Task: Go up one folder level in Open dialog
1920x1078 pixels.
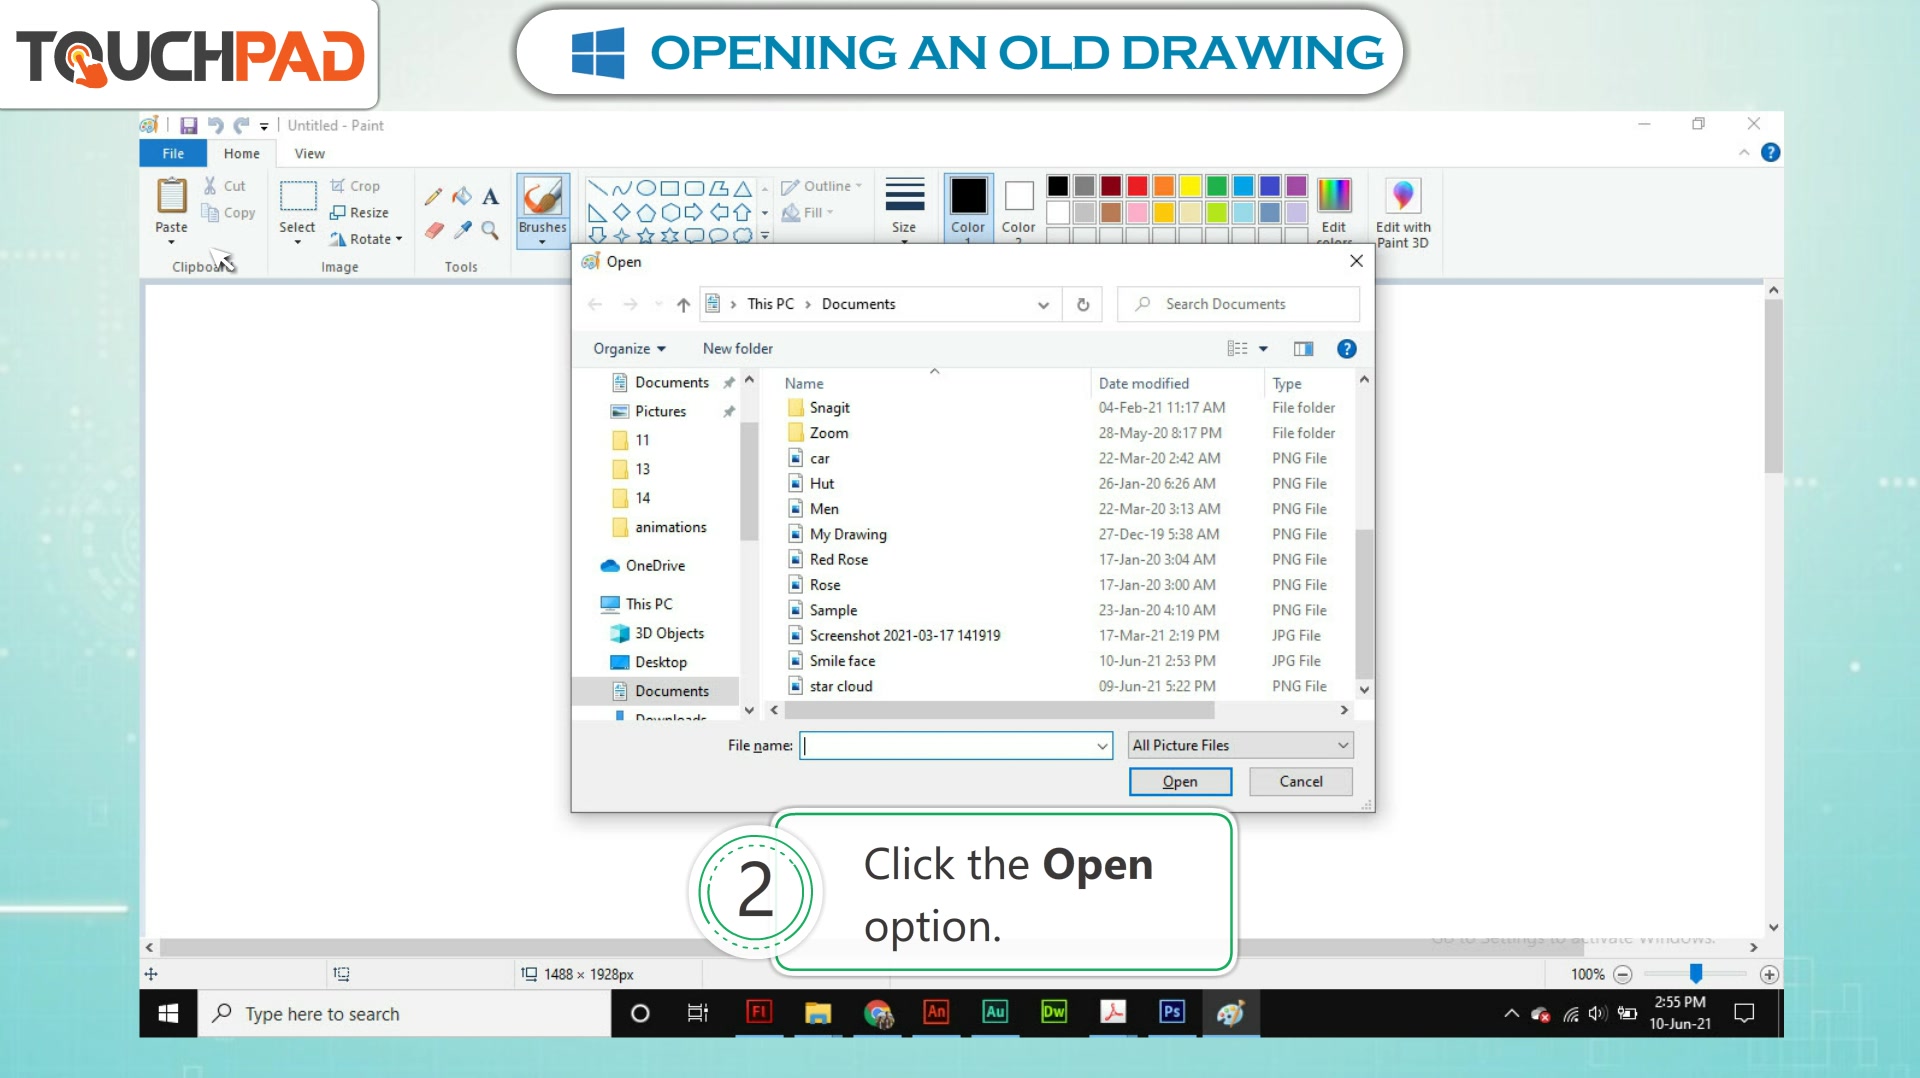Action: pos(683,304)
